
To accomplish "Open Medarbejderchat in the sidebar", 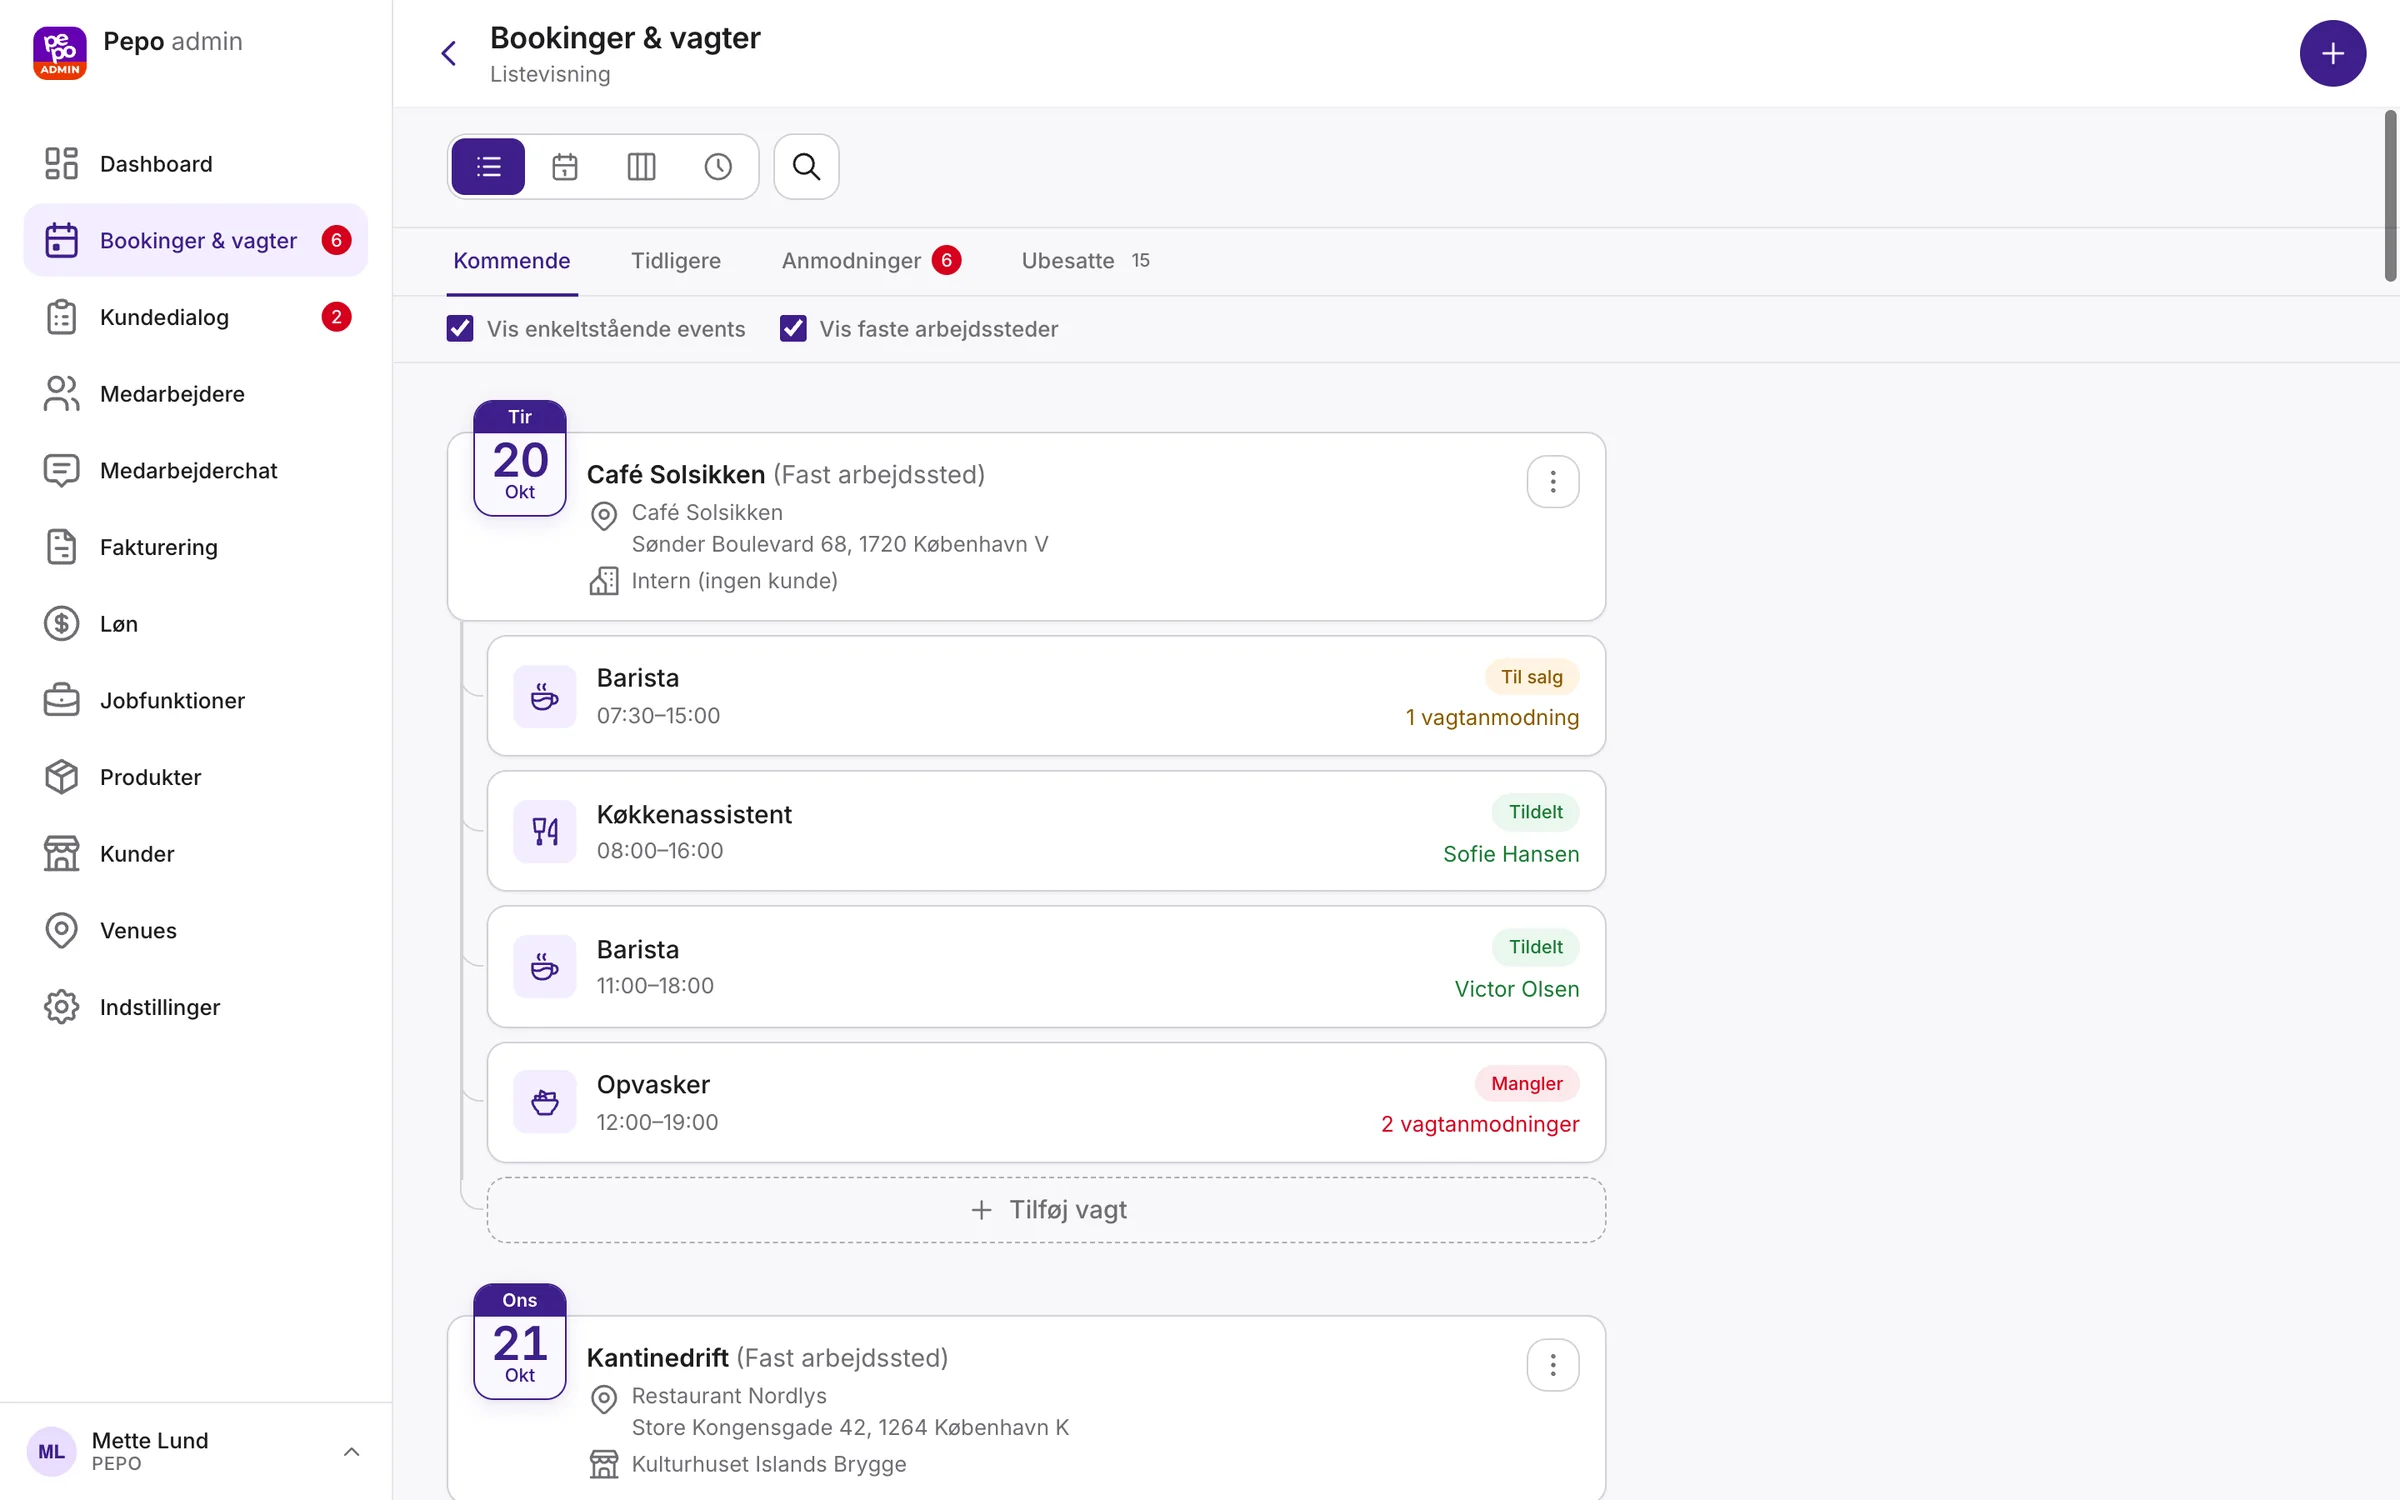I will point(196,470).
